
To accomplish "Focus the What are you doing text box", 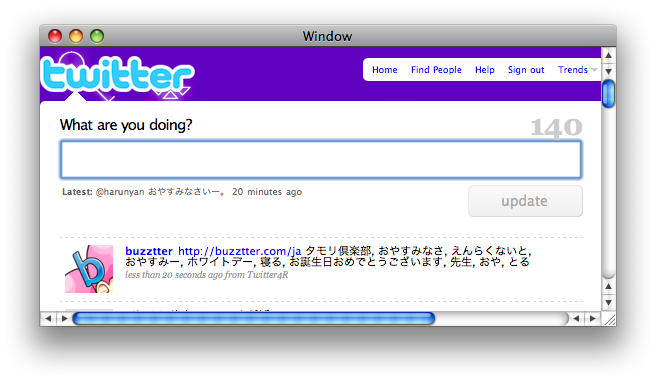I will (321, 159).
